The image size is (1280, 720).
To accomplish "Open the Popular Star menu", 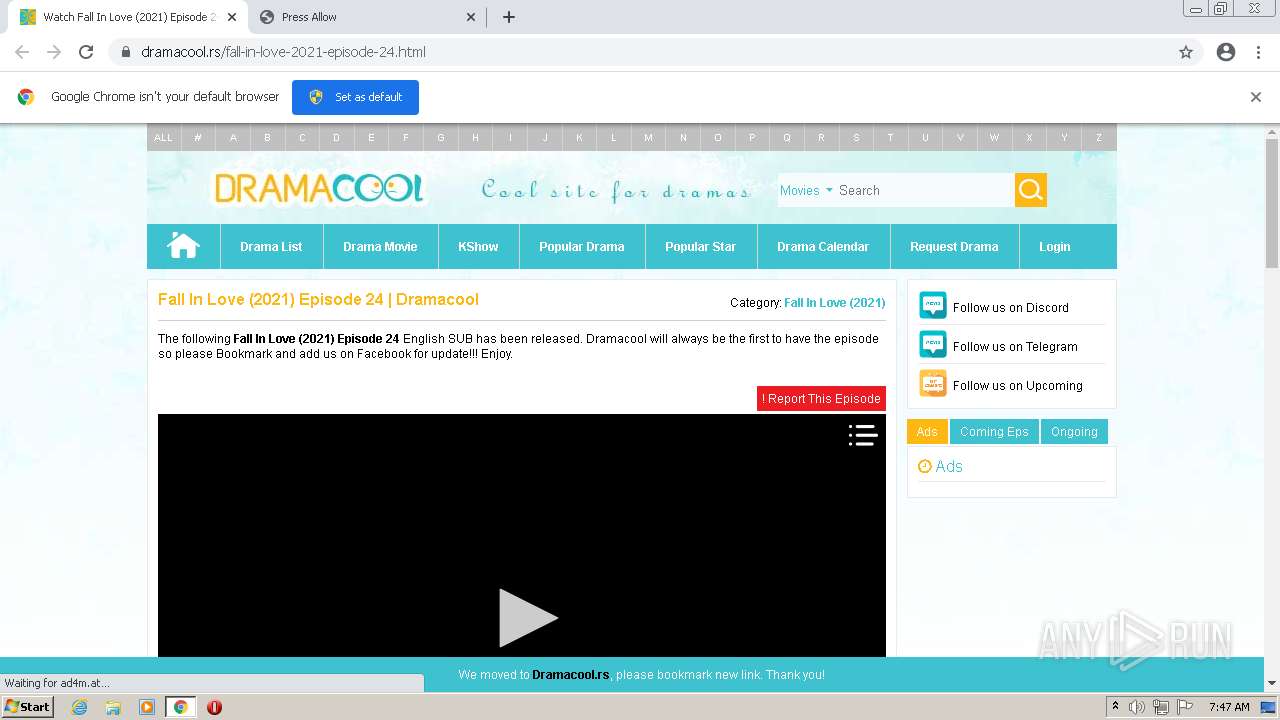I will 700,246.
